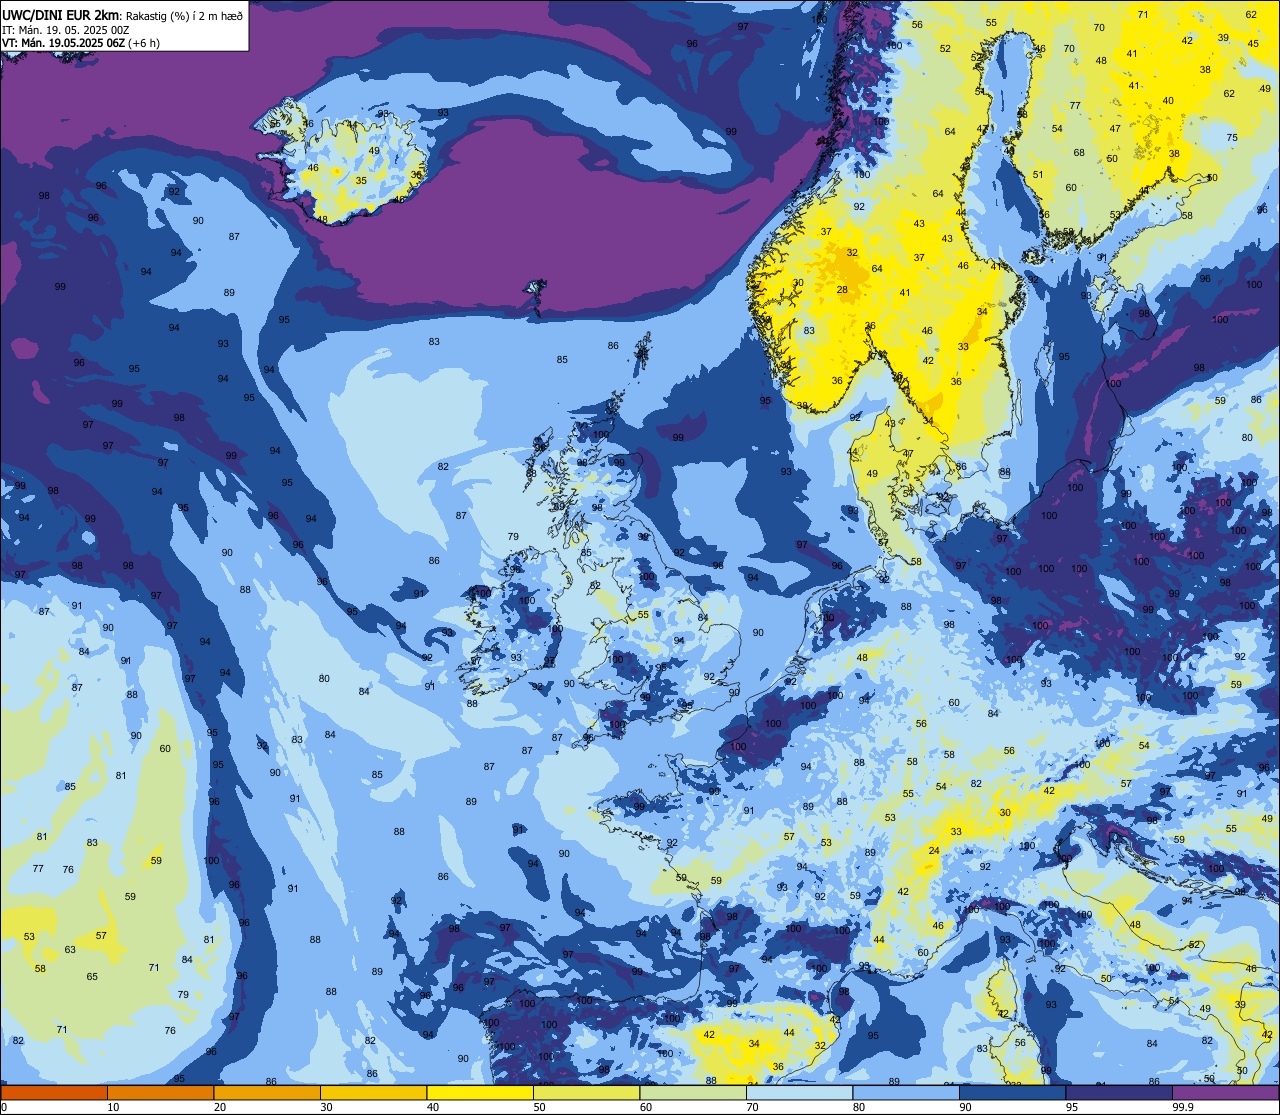Click the value "75" near the top-right edge
Viewport: 1280px width, 1115px height.
tap(1232, 138)
